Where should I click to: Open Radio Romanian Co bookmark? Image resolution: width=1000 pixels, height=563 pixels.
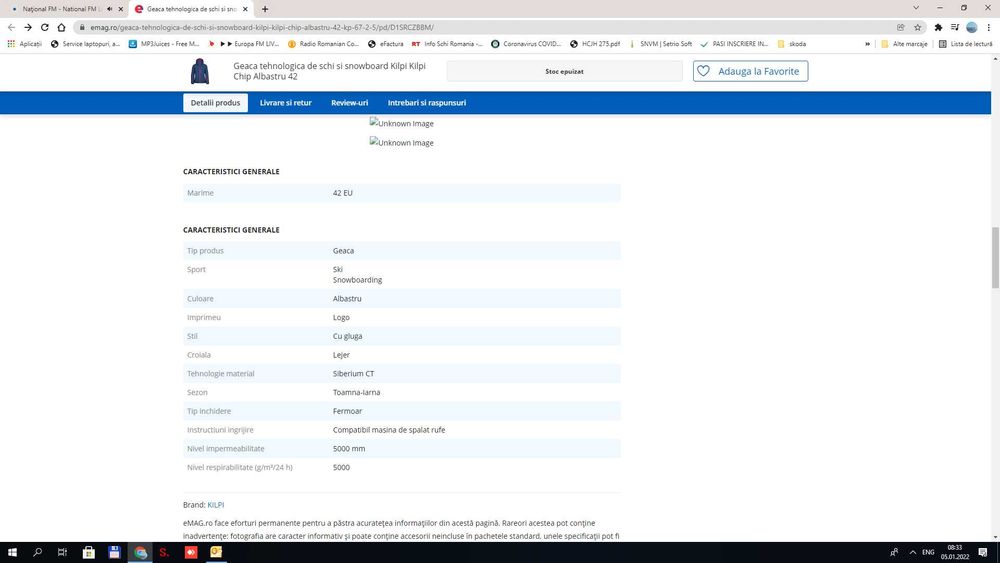(323, 44)
